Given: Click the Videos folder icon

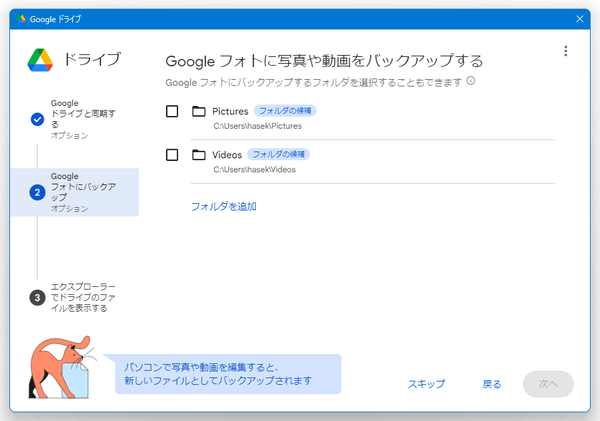Looking at the screenshot, I should pyautogui.click(x=199, y=155).
